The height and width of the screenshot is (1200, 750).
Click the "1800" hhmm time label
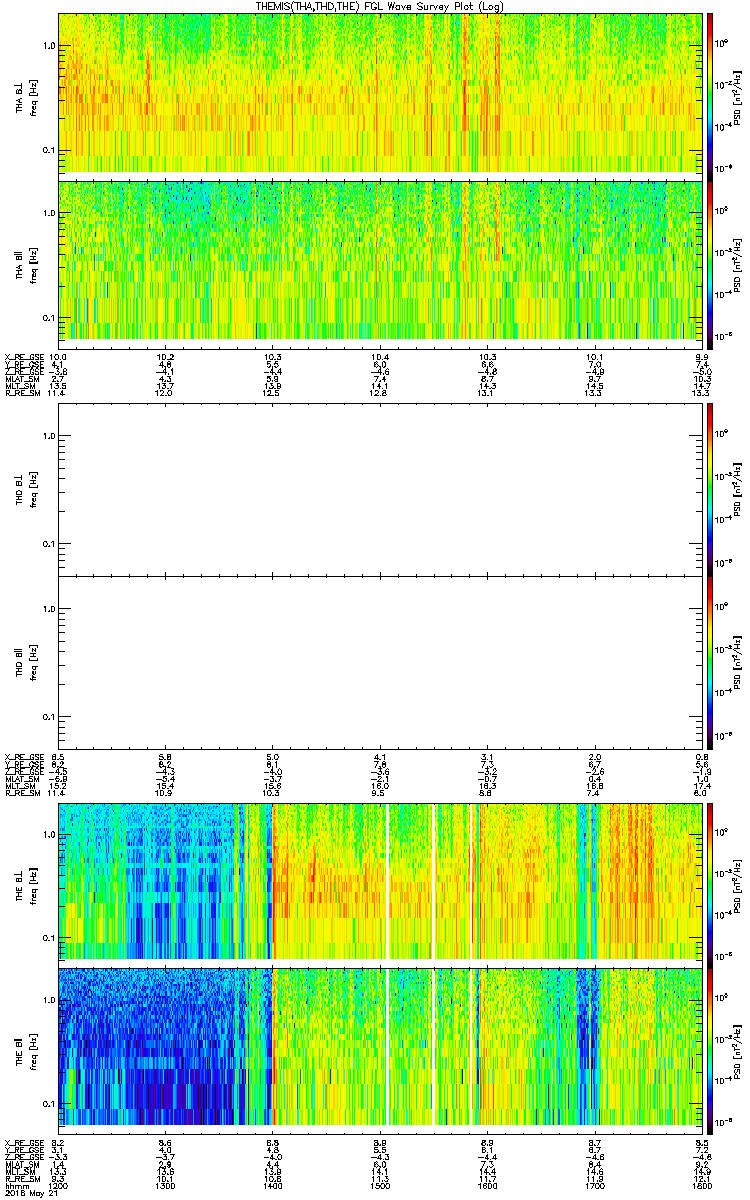tap(701, 1185)
